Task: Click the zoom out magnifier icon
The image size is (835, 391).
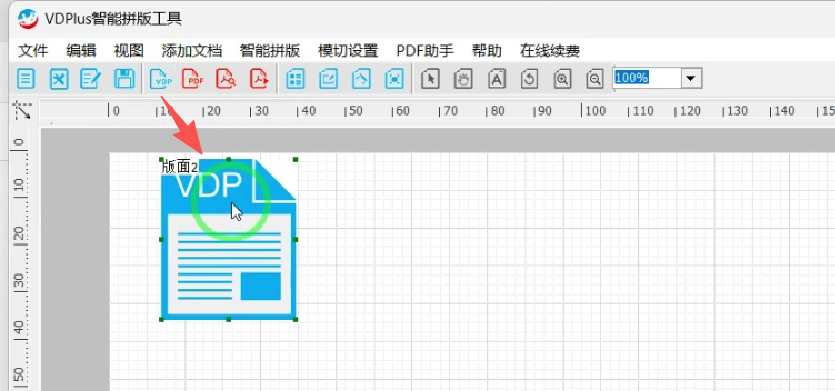Action: [x=595, y=79]
